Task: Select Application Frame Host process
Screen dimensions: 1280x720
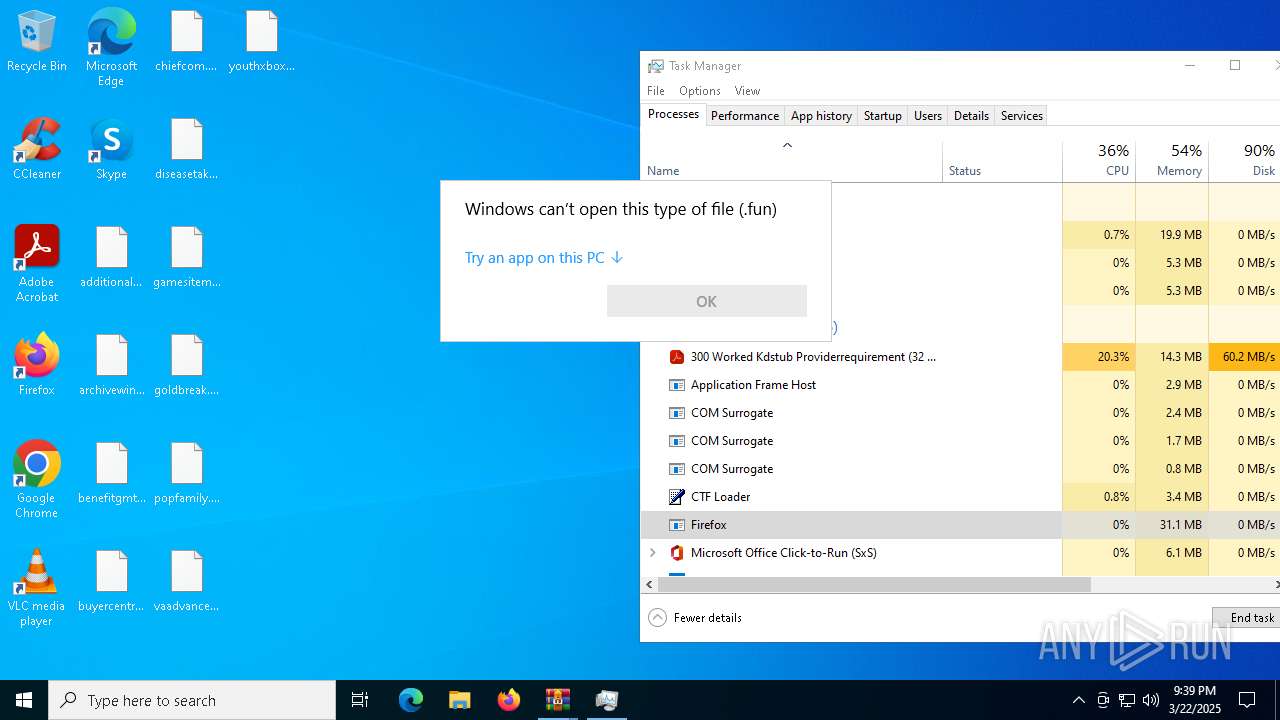Action: tap(960, 385)
